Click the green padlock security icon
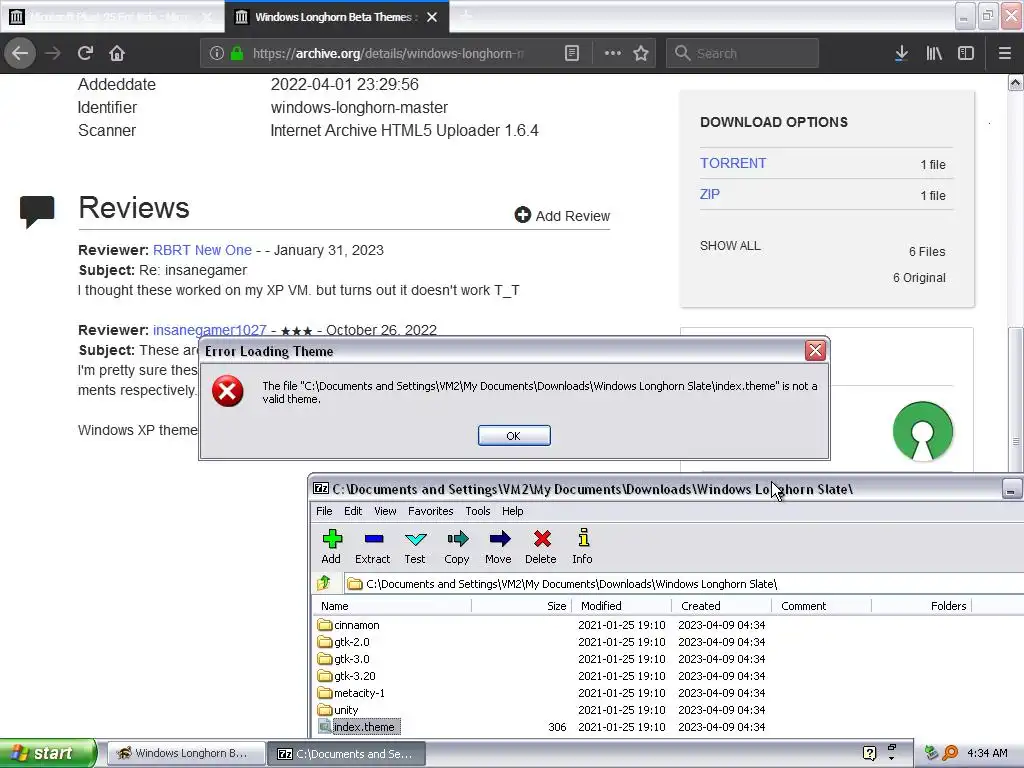Viewport: 1024px width, 768px height. (236, 53)
